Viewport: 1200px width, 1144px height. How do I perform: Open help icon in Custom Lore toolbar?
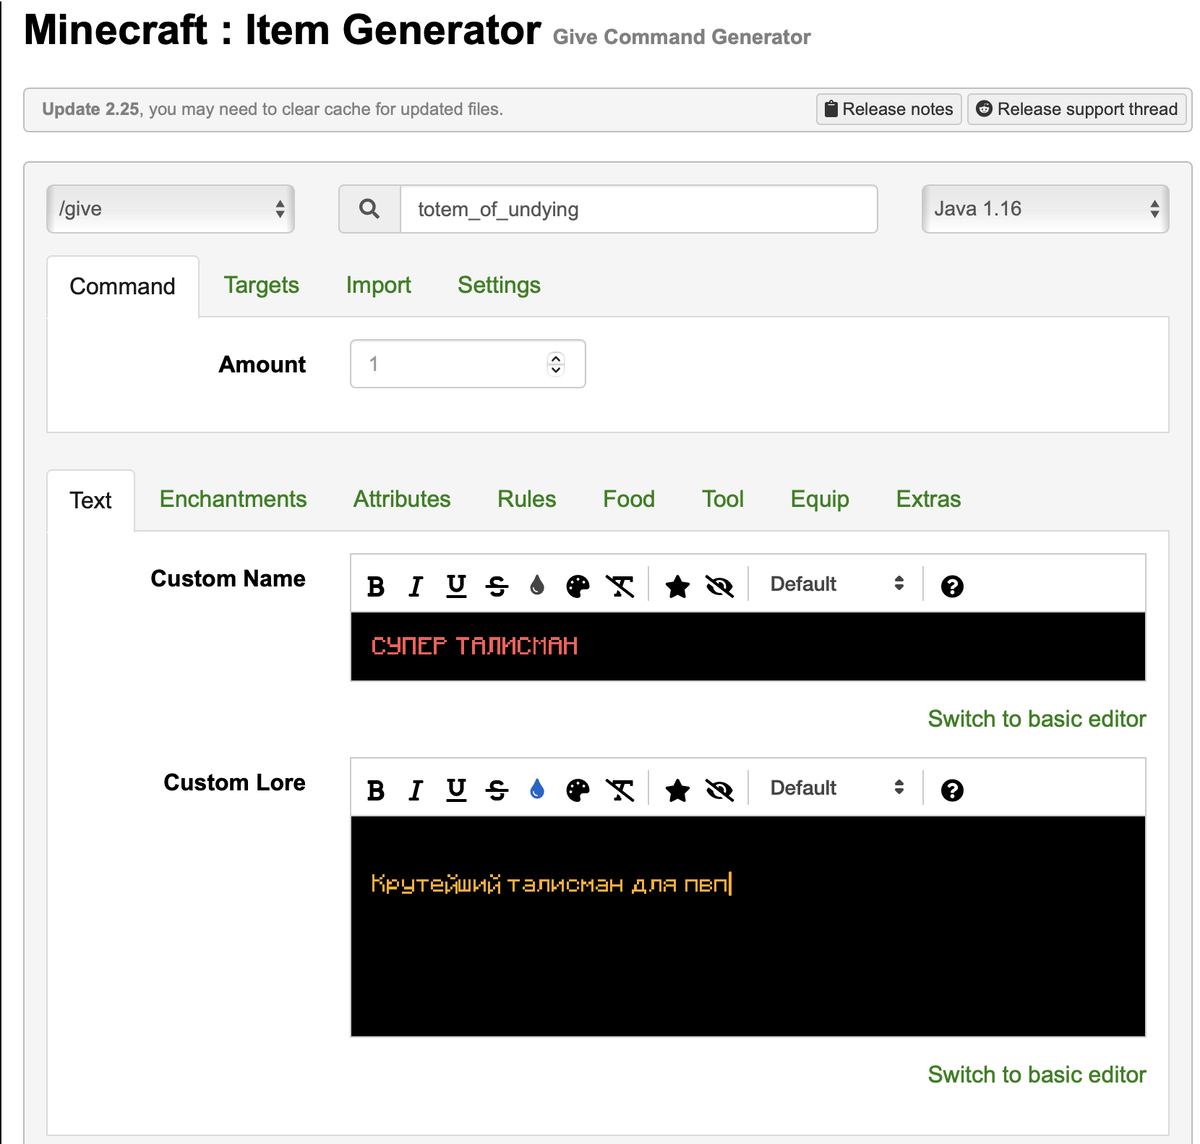[x=952, y=790]
